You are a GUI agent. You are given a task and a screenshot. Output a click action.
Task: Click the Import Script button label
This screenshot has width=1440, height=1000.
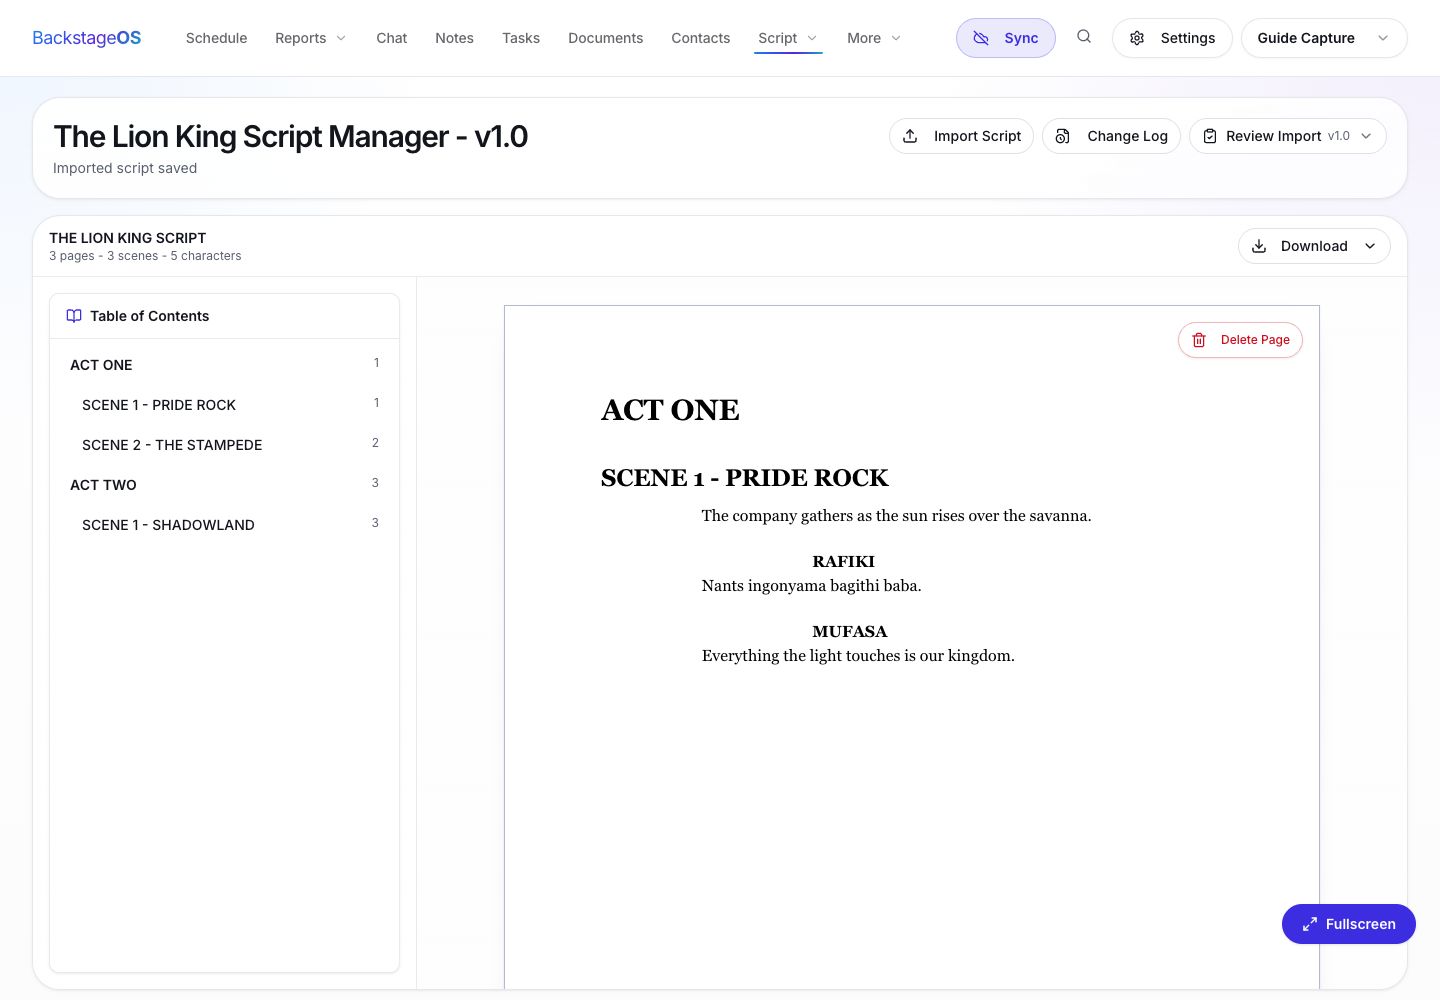coord(978,136)
